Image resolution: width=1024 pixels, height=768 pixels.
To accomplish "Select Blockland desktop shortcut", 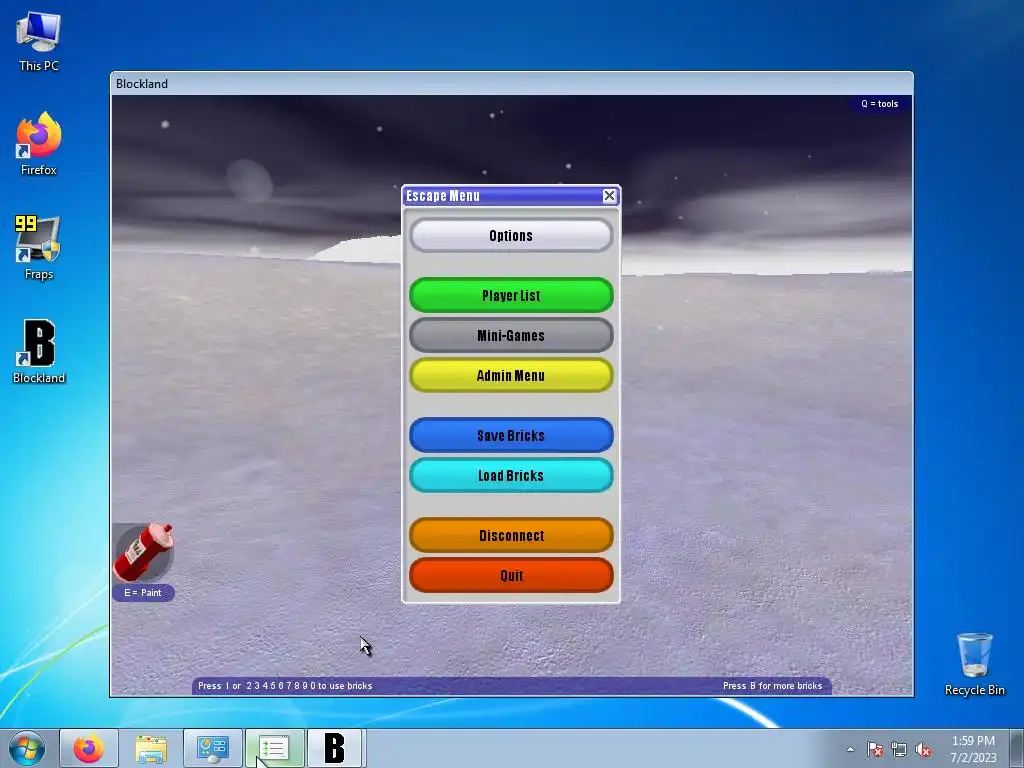I will [39, 351].
